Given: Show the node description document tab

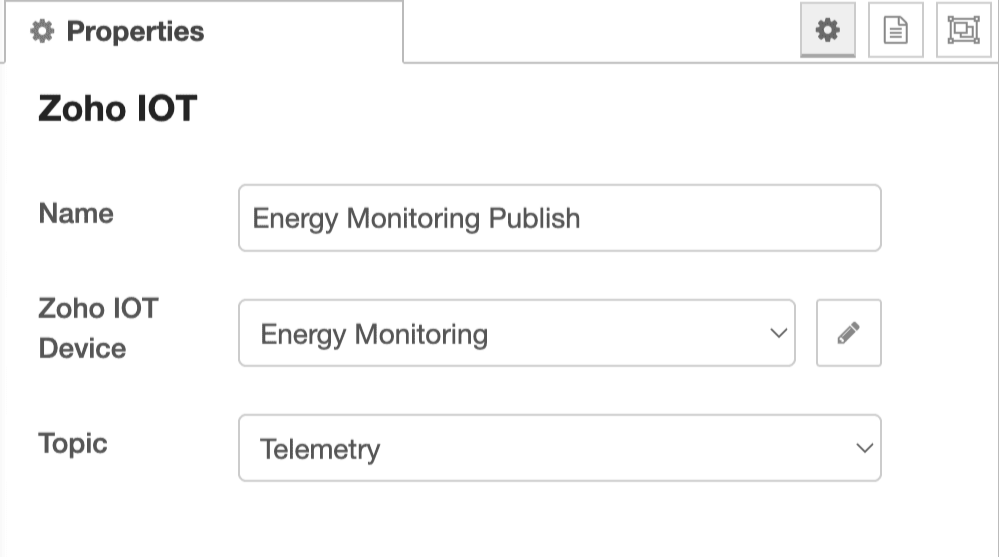Looking at the screenshot, I should coord(895,31).
